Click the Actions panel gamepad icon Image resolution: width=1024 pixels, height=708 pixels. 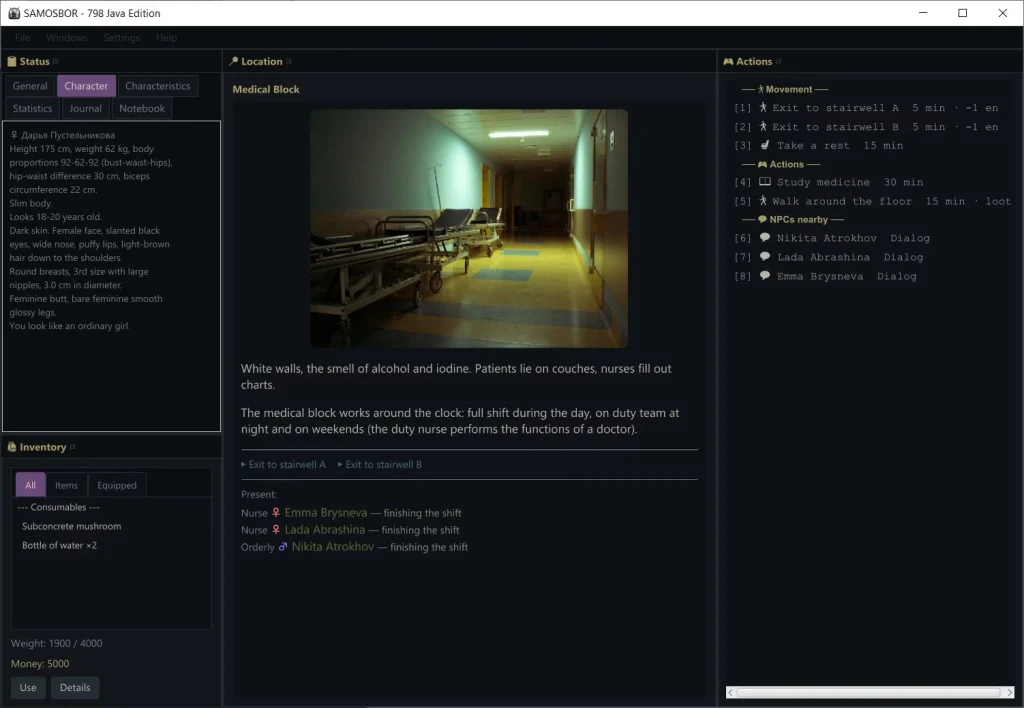728,61
